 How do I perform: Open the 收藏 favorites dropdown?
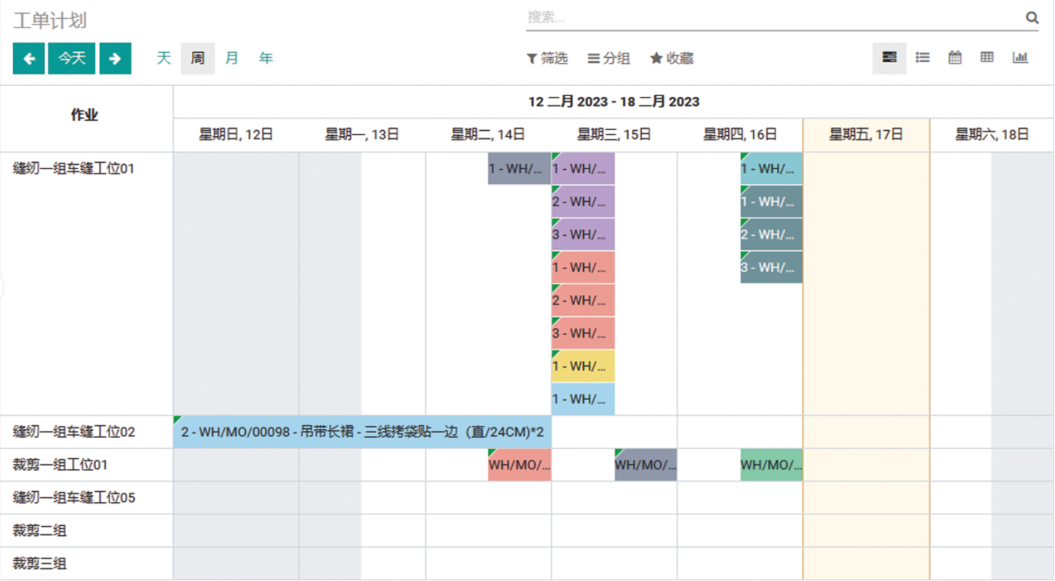pos(671,59)
